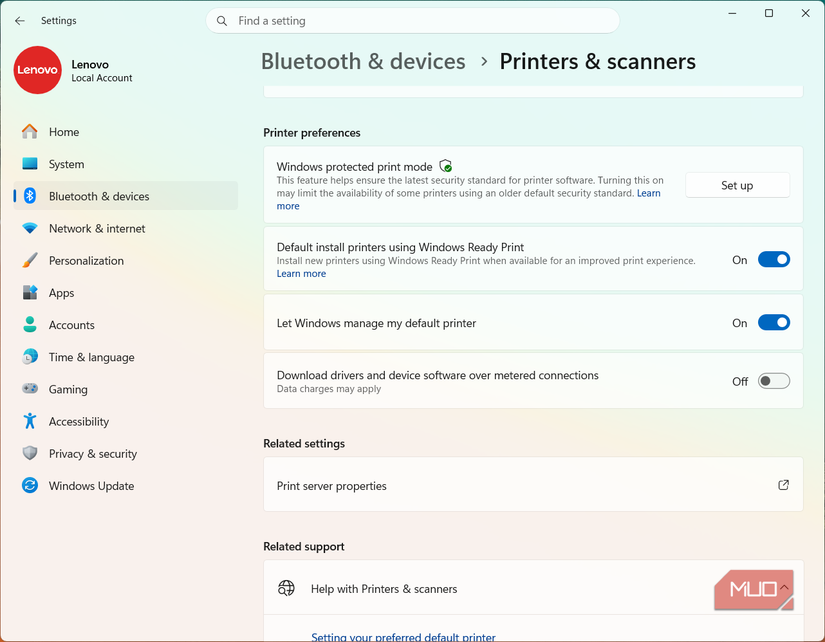Screen dimensions: 825x642
Task: Click the Home icon in sidebar
Action: tap(29, 132)
